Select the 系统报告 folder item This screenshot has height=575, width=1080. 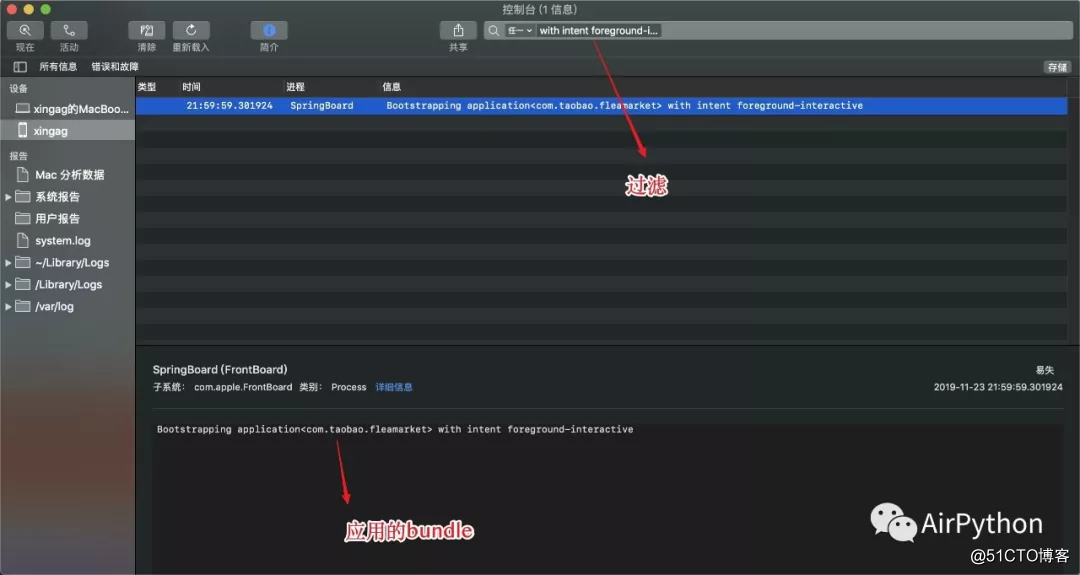(x=58, y=197)
